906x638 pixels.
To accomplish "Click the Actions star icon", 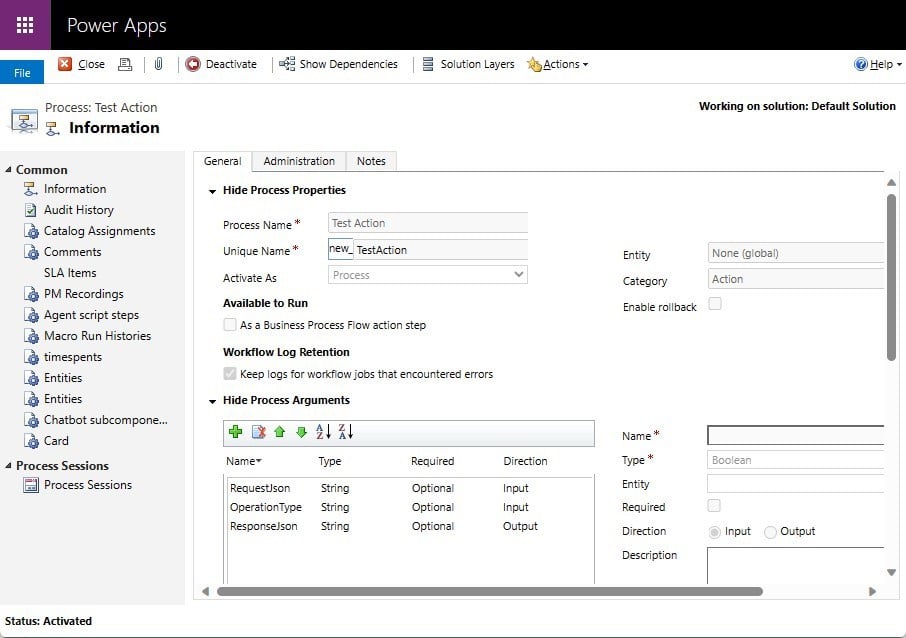I will [534, 64].
